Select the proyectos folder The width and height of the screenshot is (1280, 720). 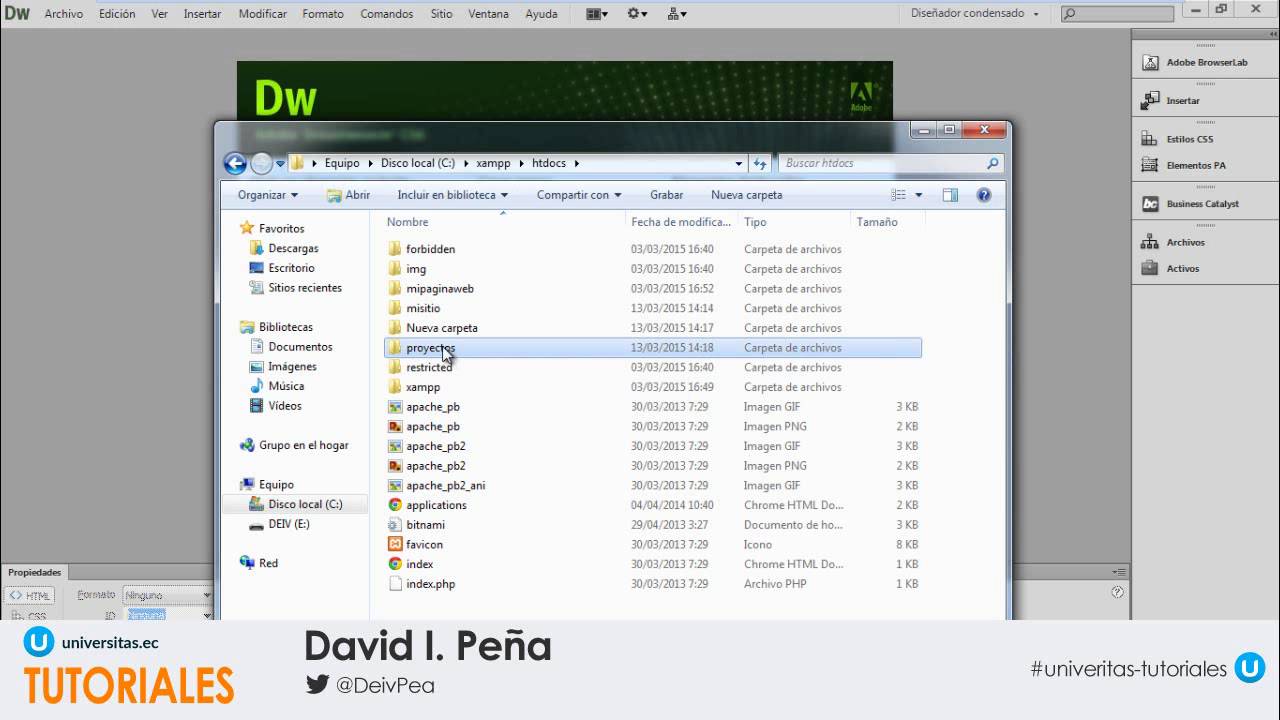point(653,347)
